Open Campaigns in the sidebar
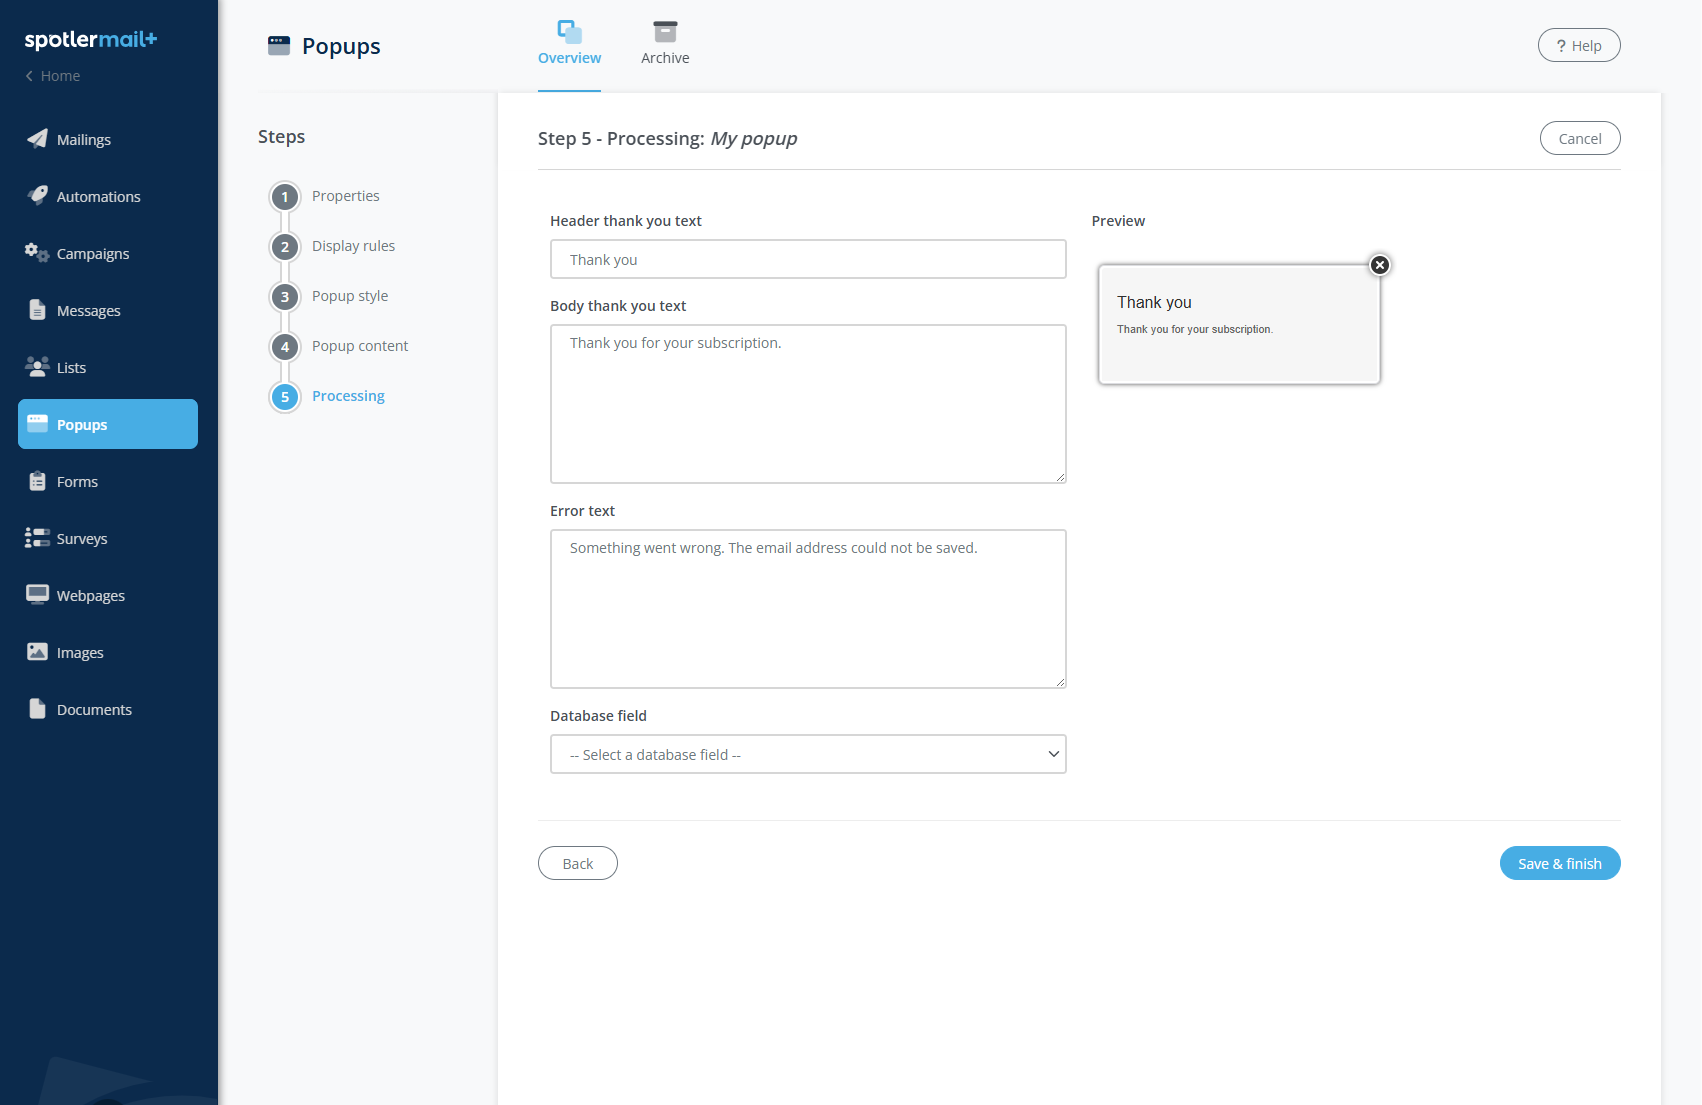 click(x=108, y=253)
